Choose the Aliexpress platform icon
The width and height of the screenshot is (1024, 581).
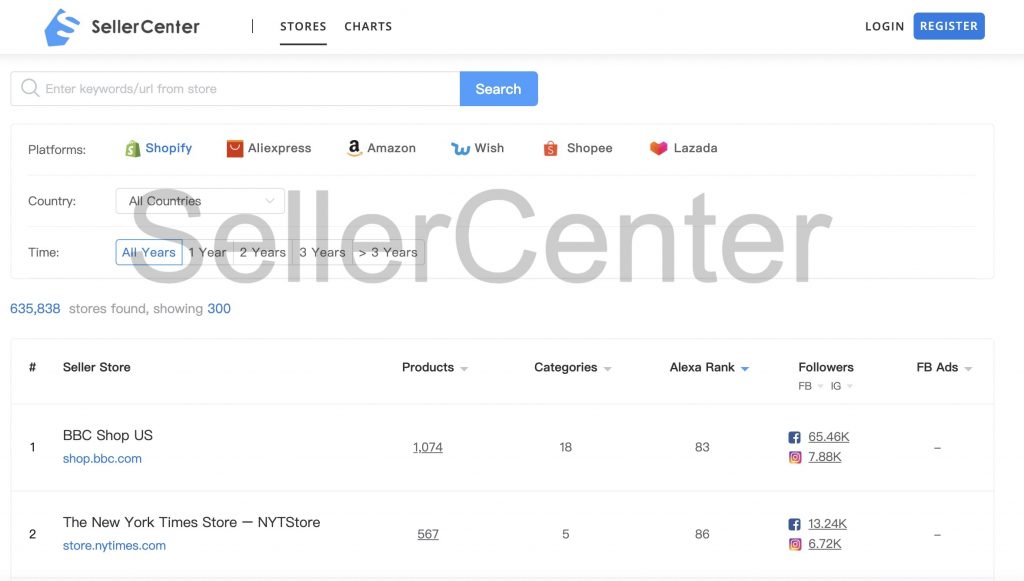click(234, 149)
